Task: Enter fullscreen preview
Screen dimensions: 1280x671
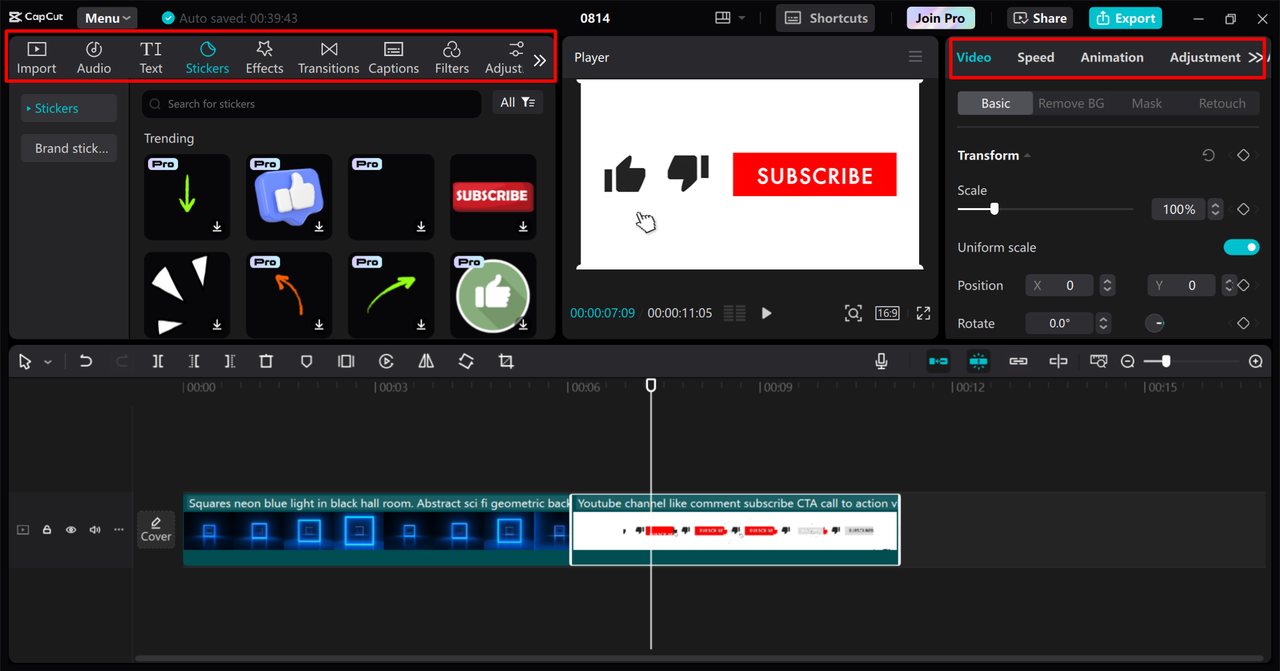Action: tap(923, 313)
